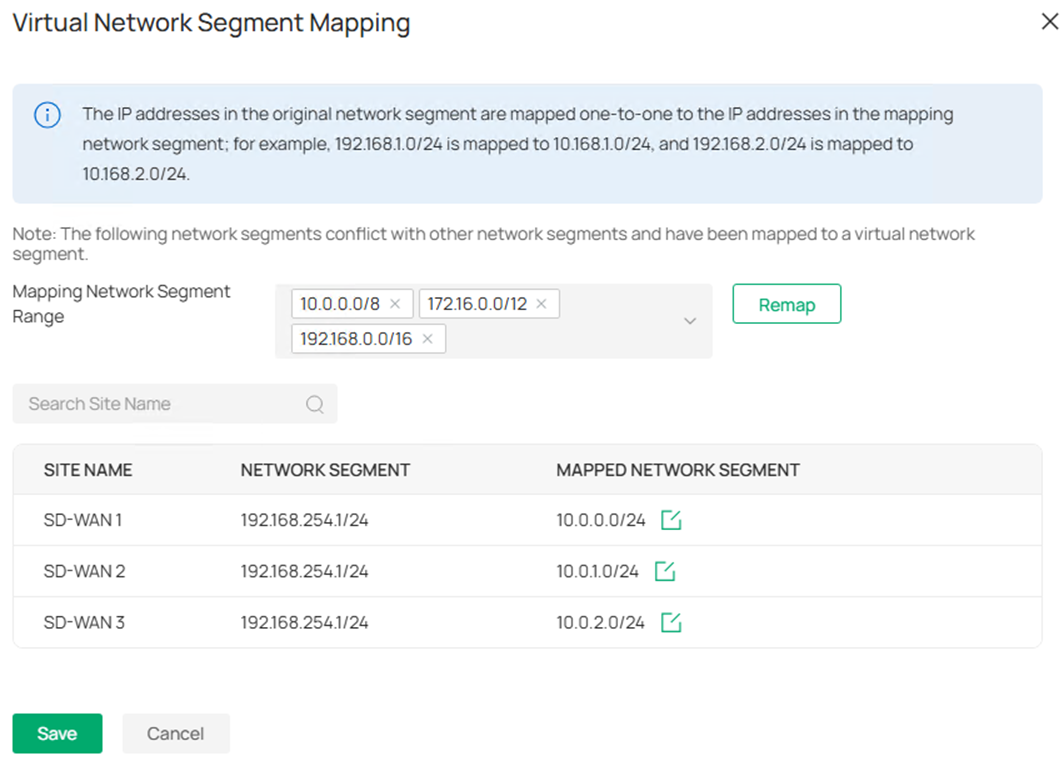Click the Remap button
Screen dimensions: 1064x766
point(786,303)
